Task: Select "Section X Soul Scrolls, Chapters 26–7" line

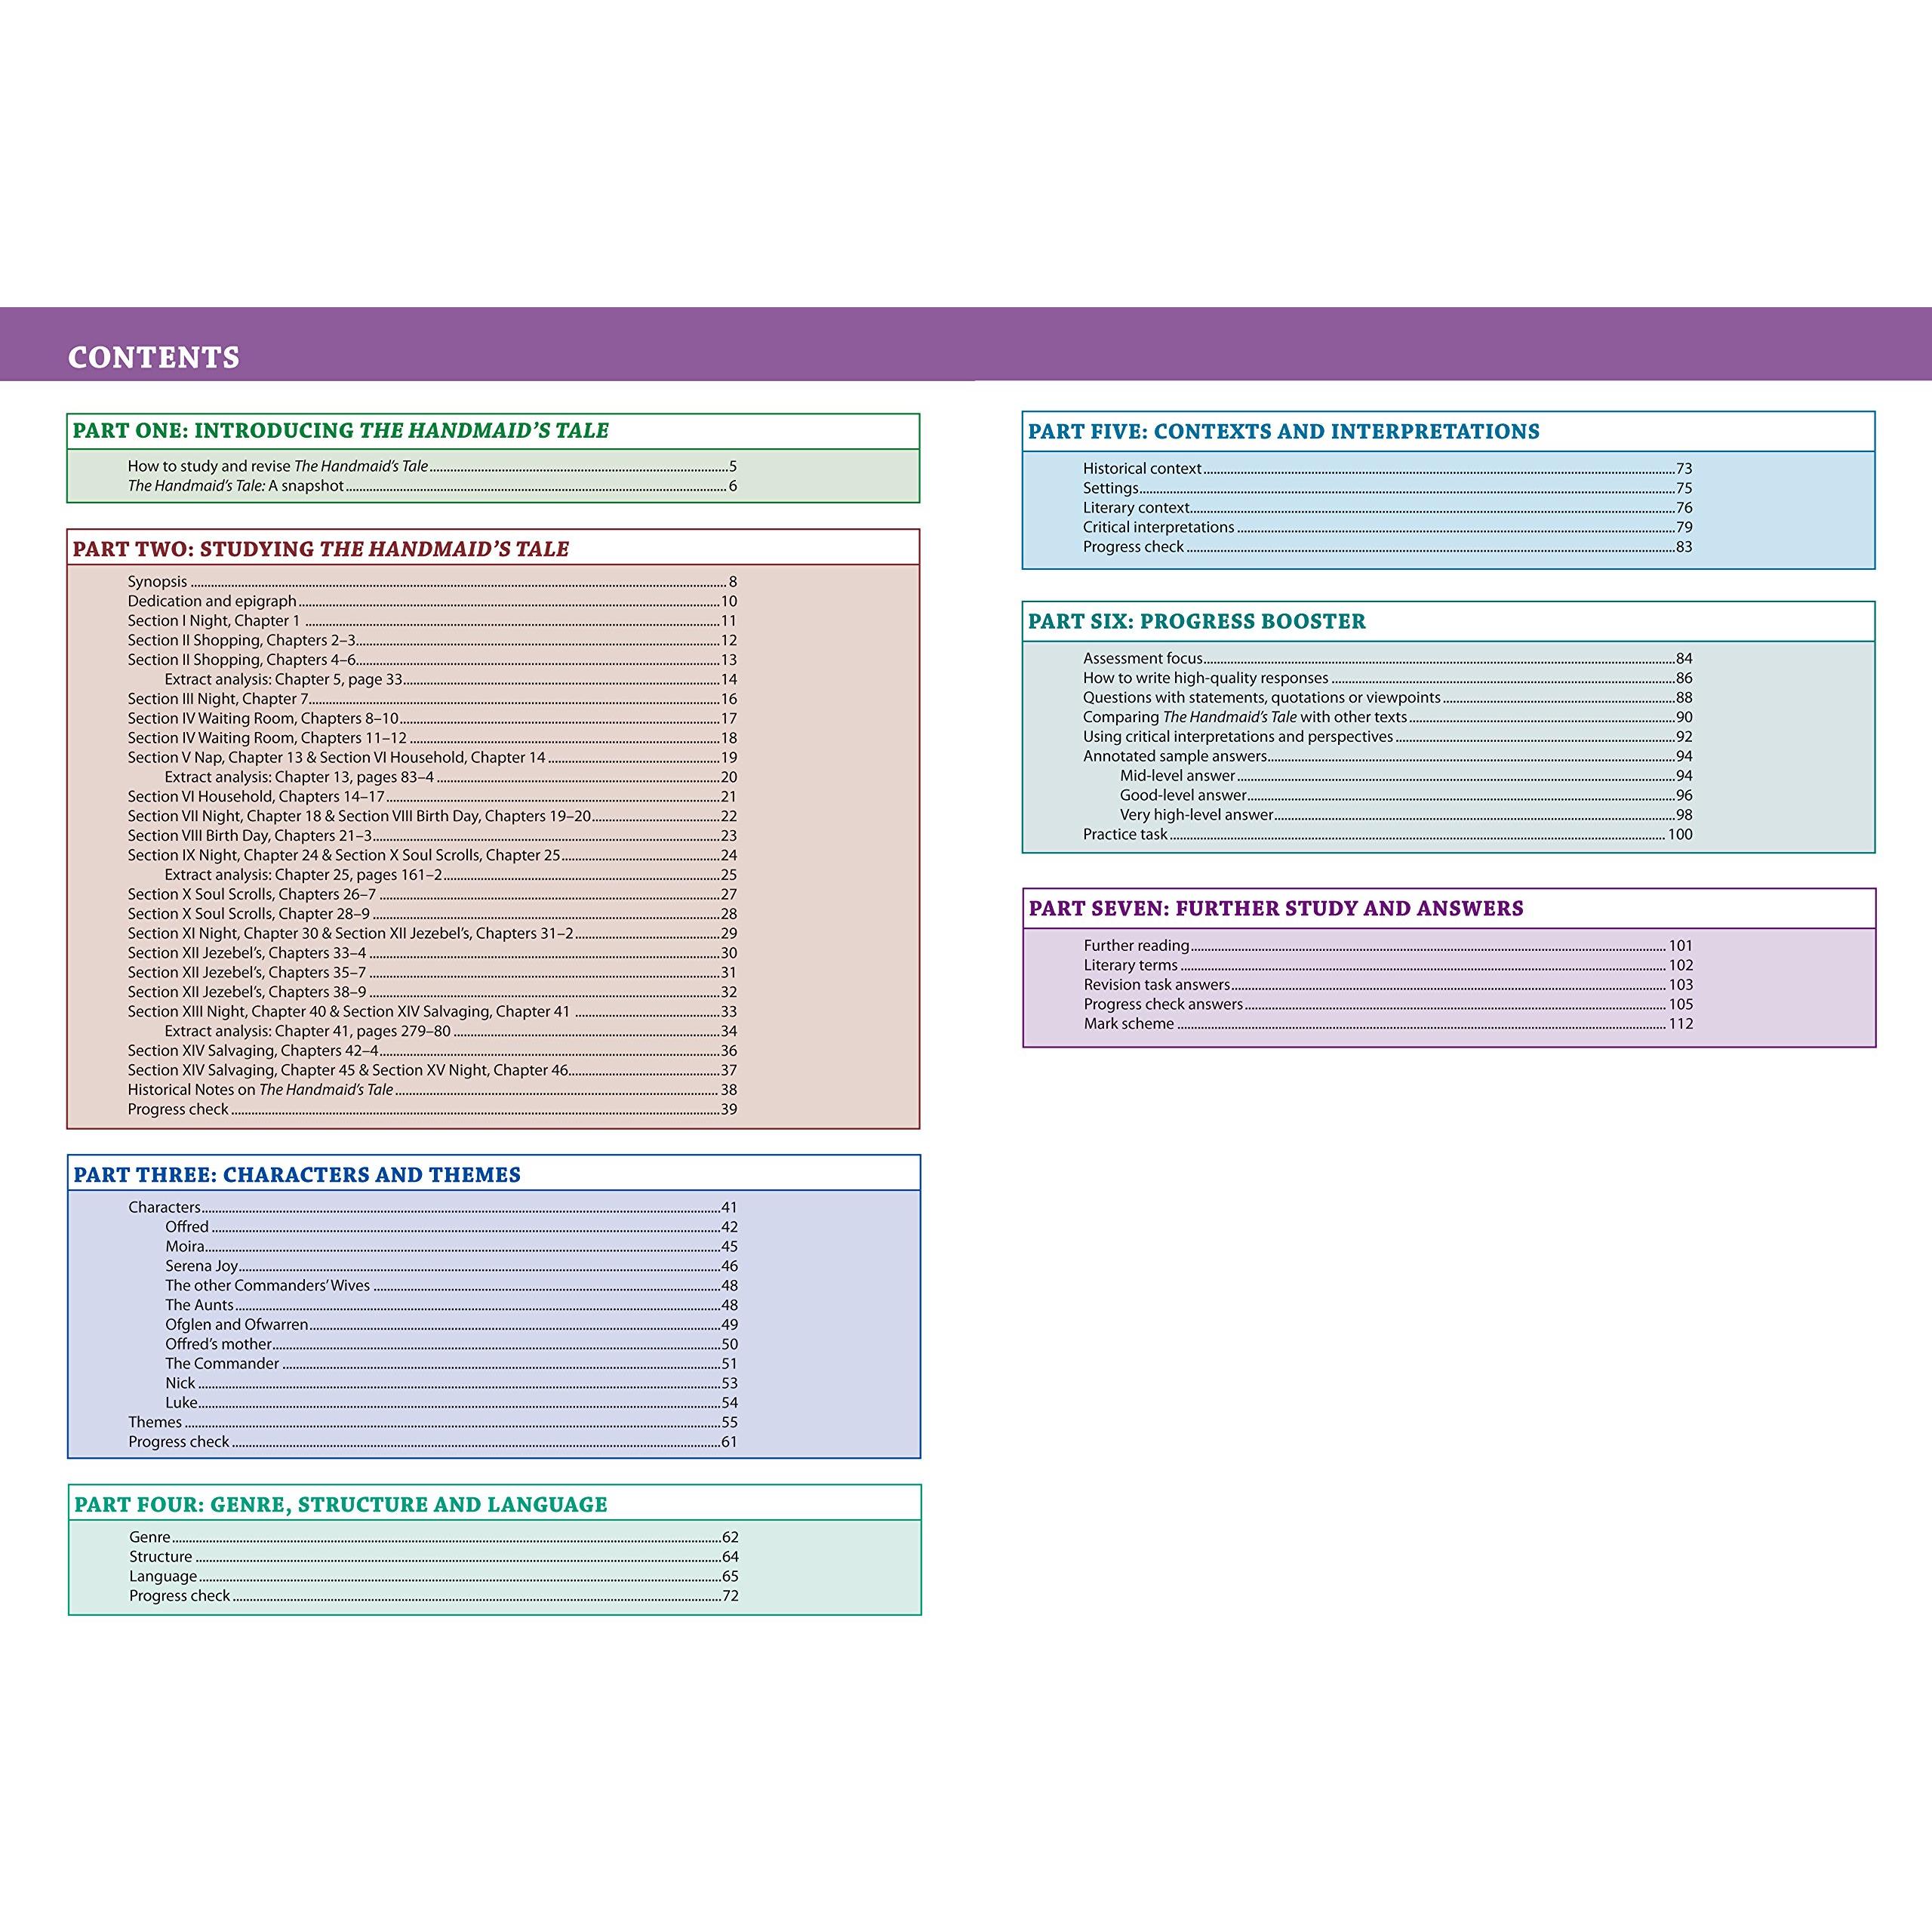Action: (x=432, y=894)
